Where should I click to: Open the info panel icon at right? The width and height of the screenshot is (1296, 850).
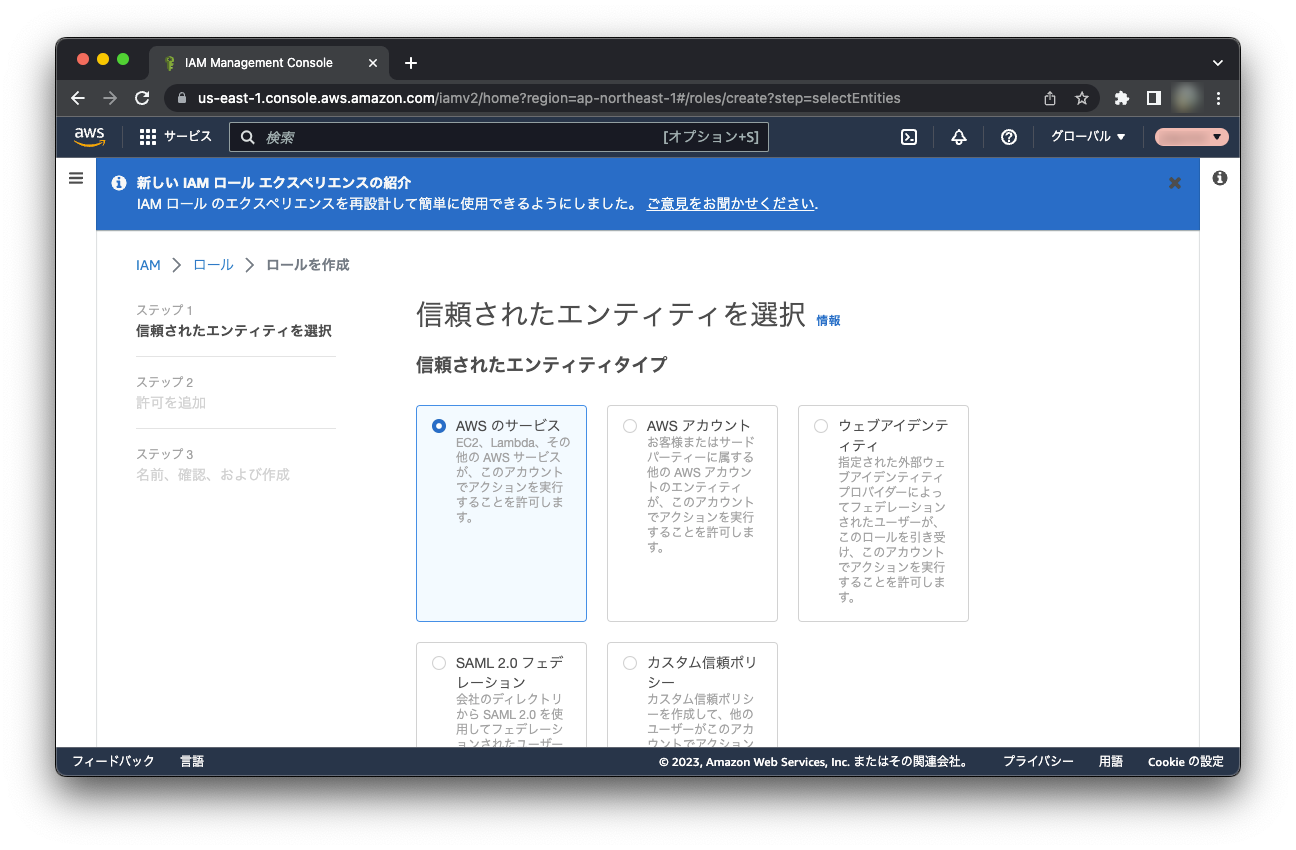tap(1219, 178)
